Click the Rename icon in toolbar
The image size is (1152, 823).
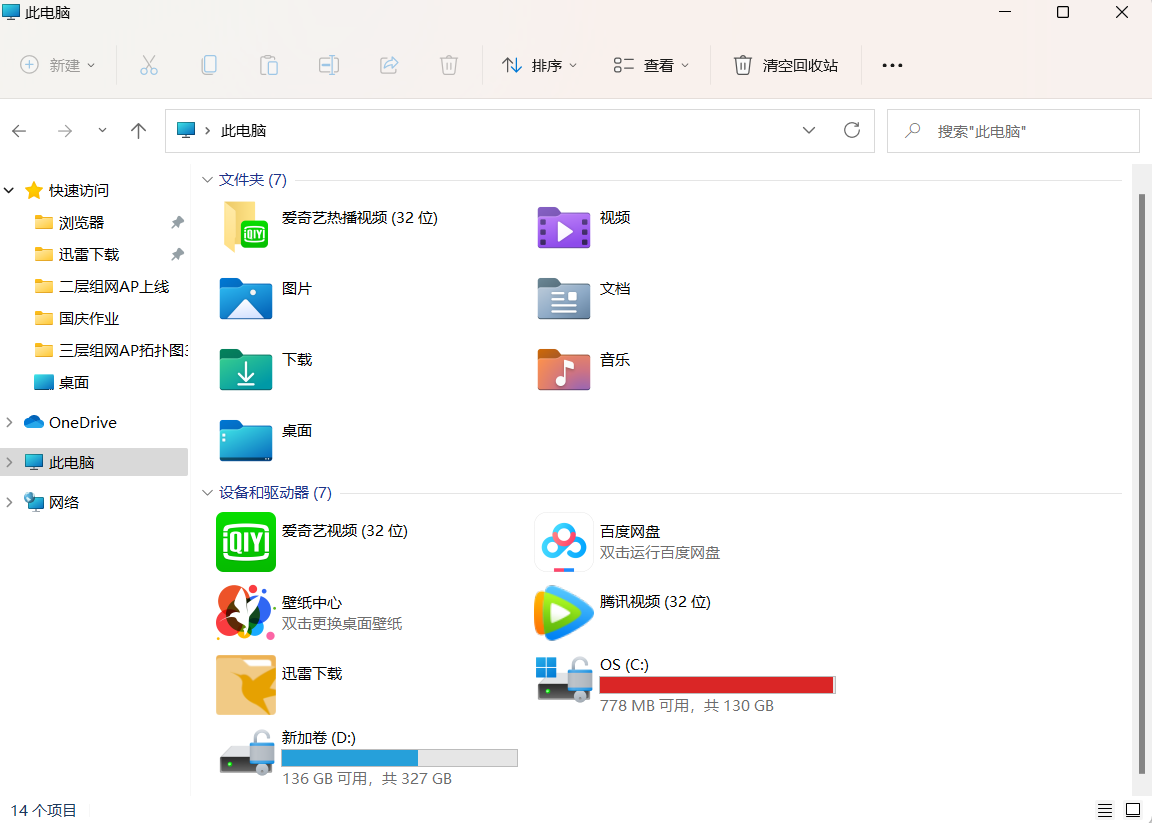click(328, 65)
